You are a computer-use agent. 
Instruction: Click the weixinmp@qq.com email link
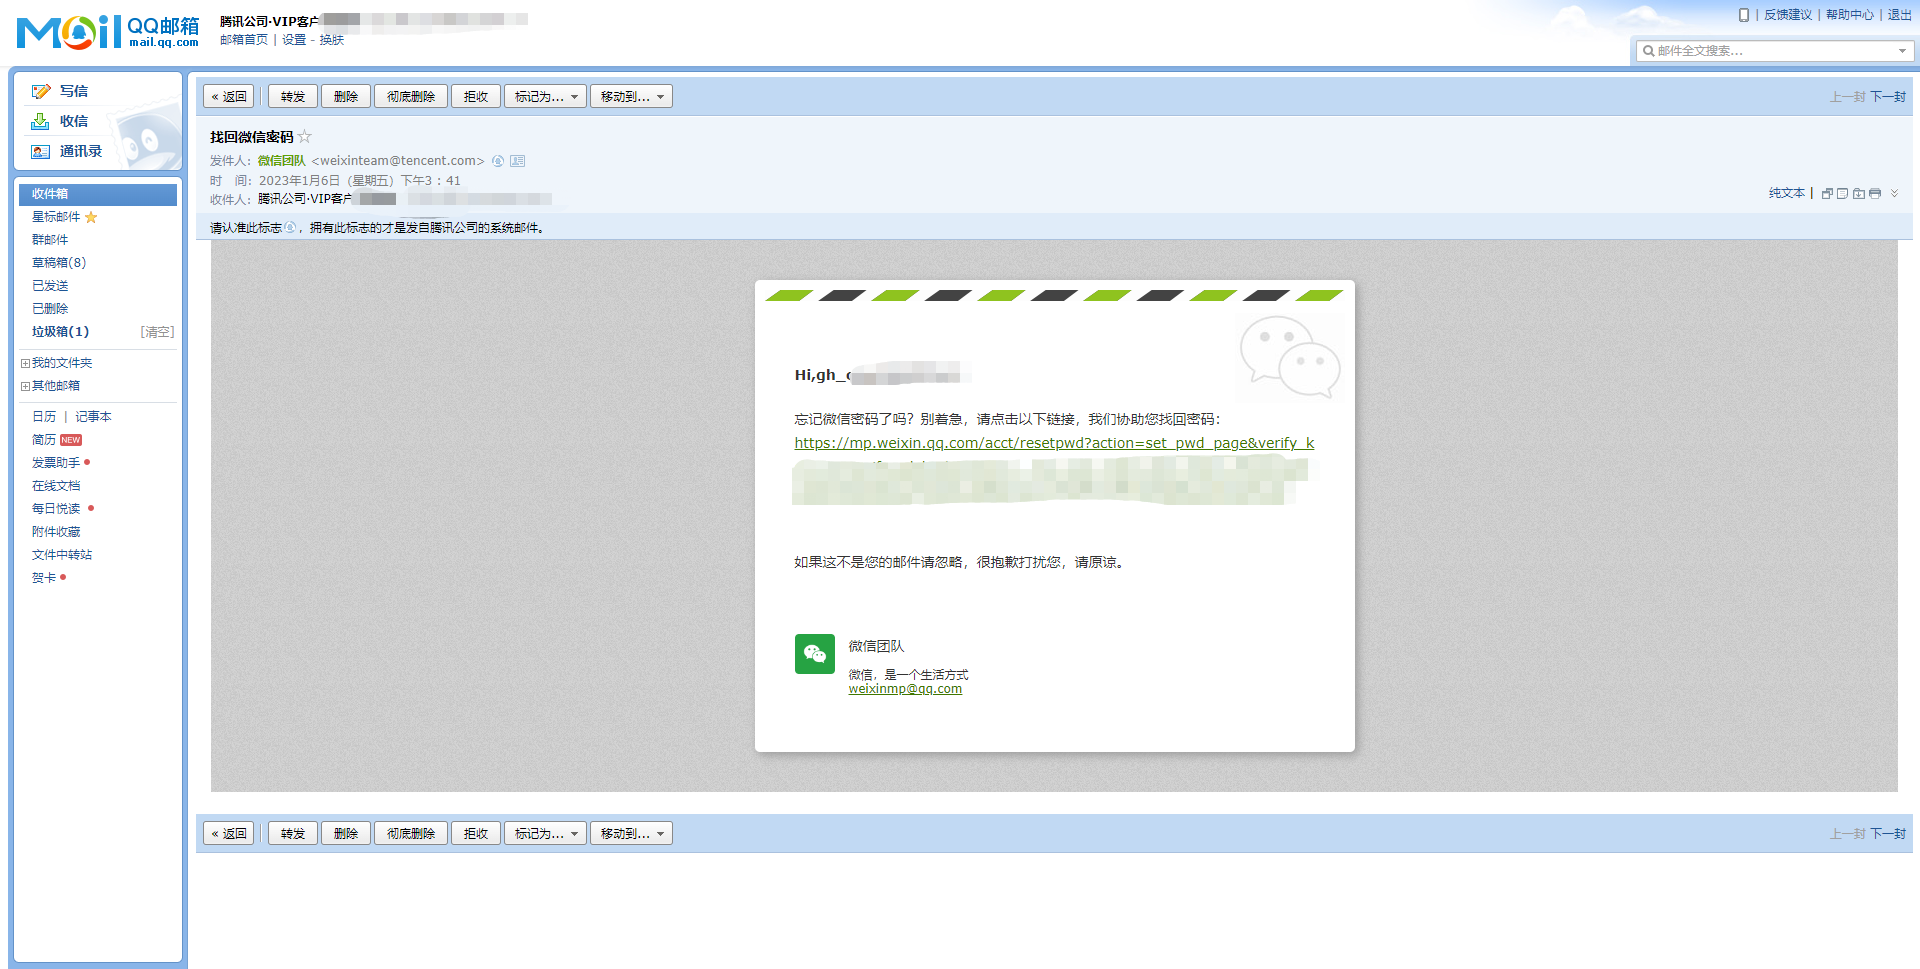(905, 689)
